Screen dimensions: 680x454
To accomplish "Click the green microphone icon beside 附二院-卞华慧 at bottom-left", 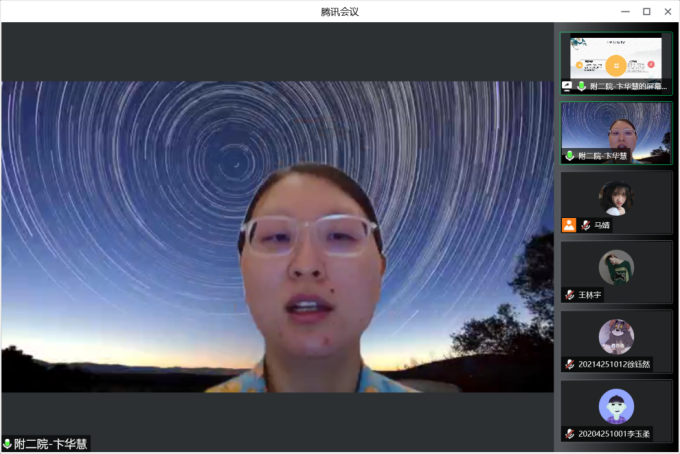I will pyautogui.click(x=8, y=444).
